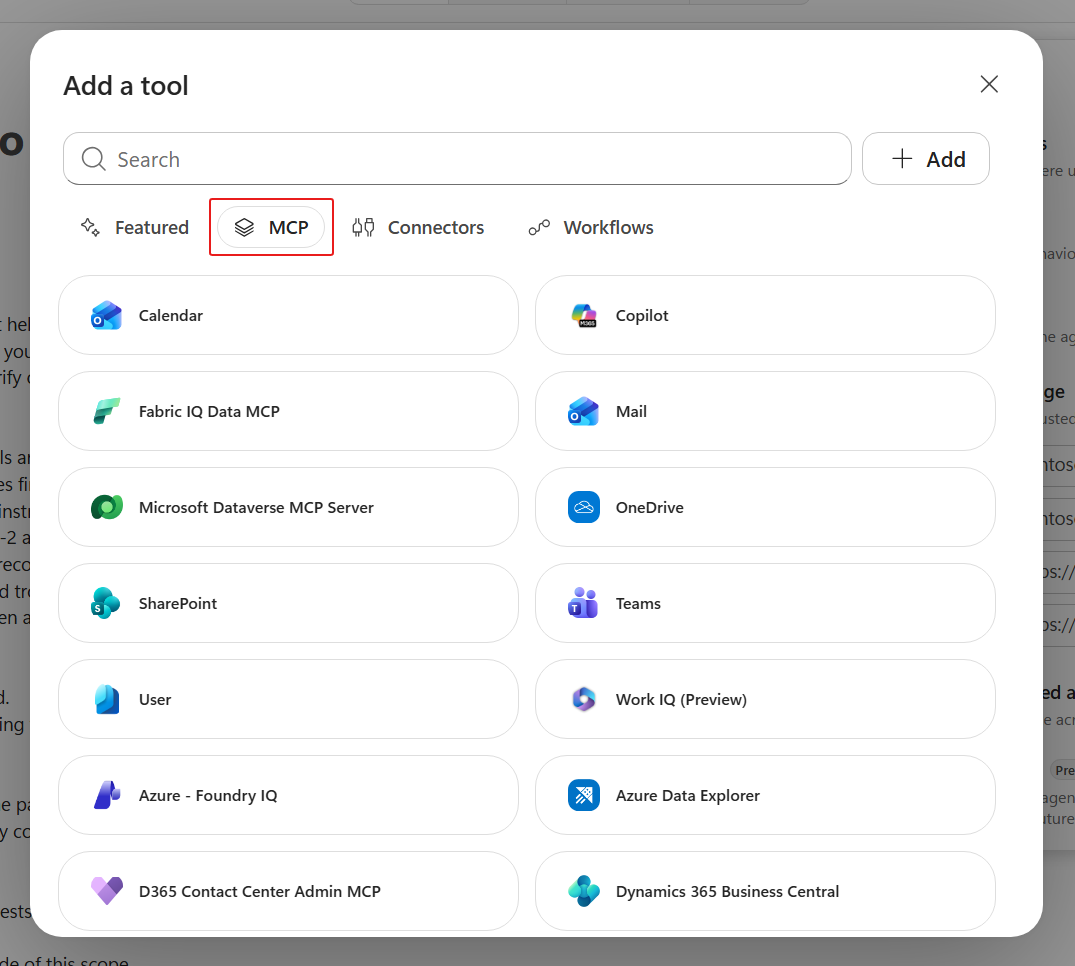Click the Teams icon
Viewport: 1075px width, 966px height.
click(x=583, y=603)
